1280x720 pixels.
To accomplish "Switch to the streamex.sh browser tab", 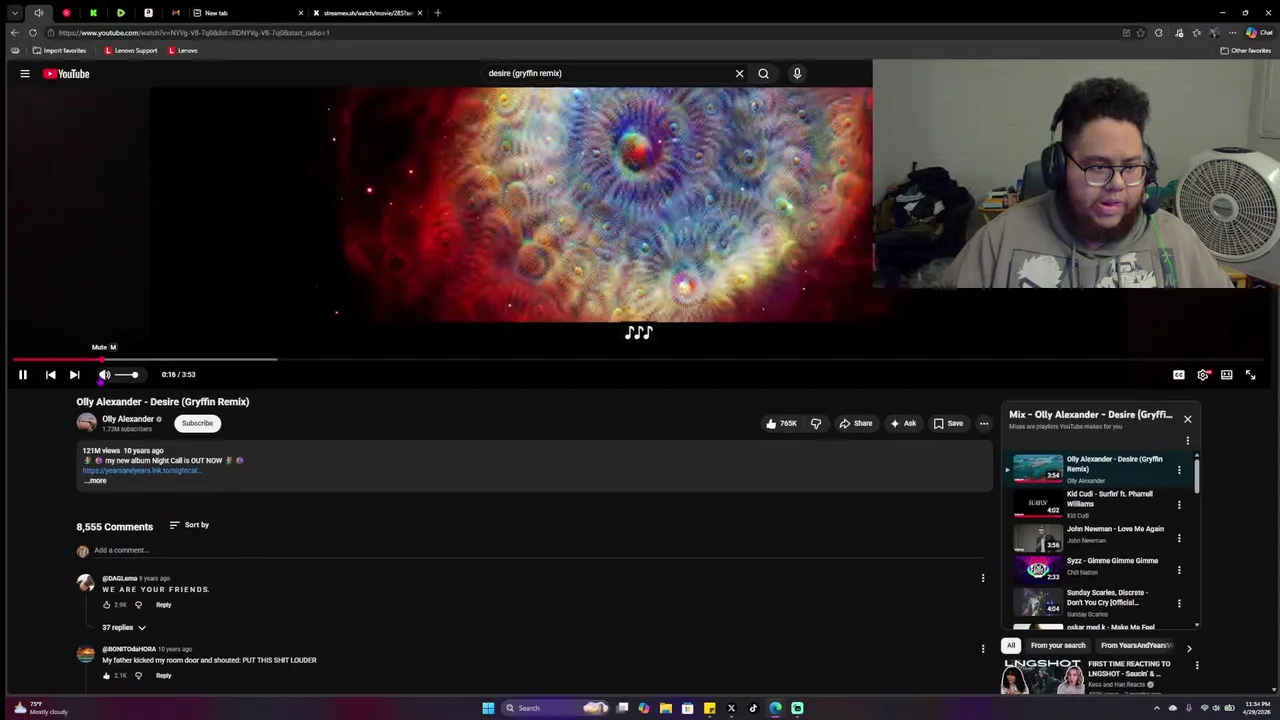I will (x=367, y=13).
